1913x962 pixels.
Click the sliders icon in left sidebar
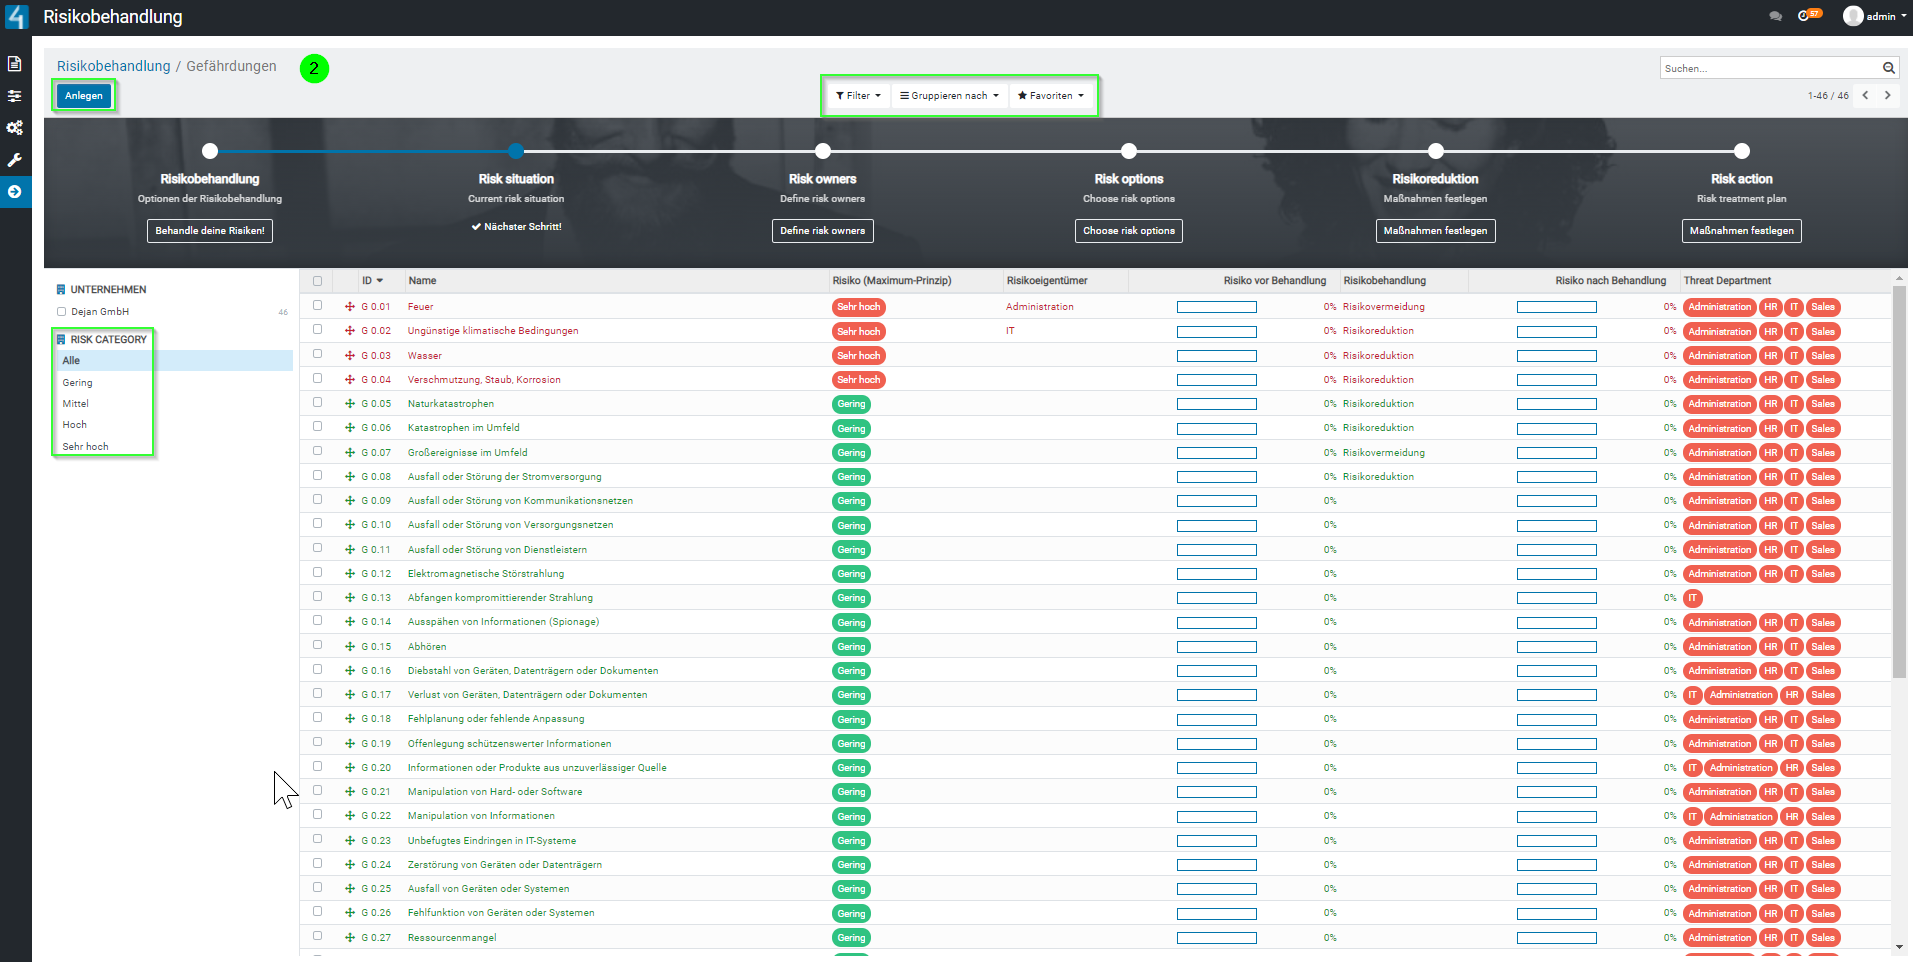(15, 96)
